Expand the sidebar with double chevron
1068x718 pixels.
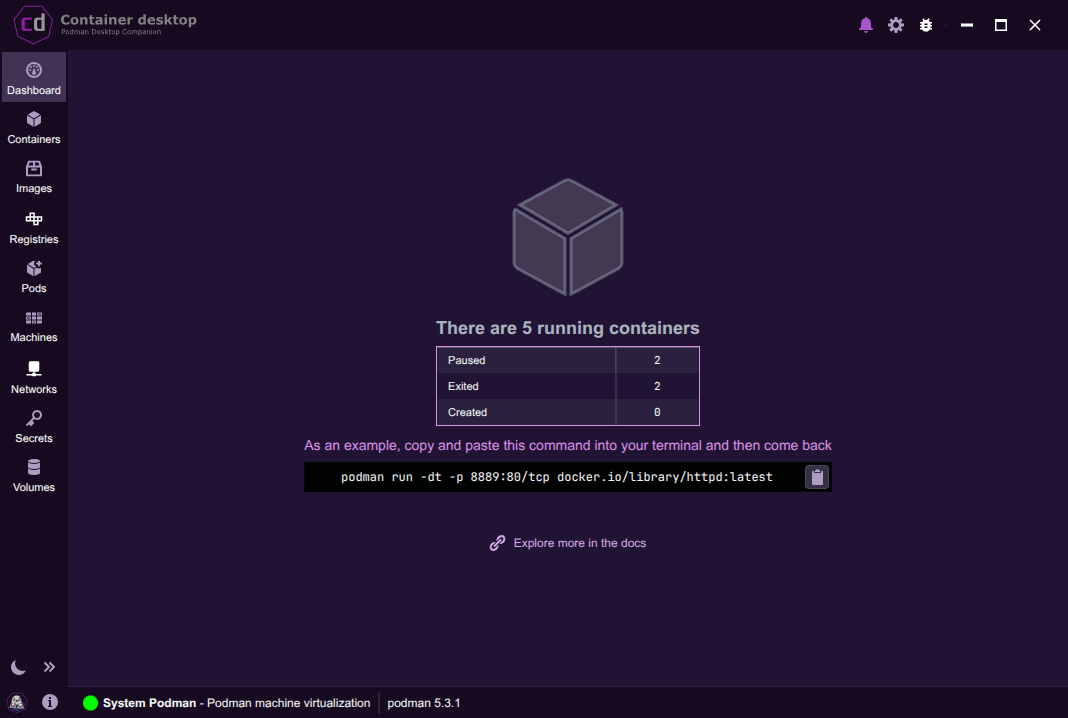click(x=49, y=667)
